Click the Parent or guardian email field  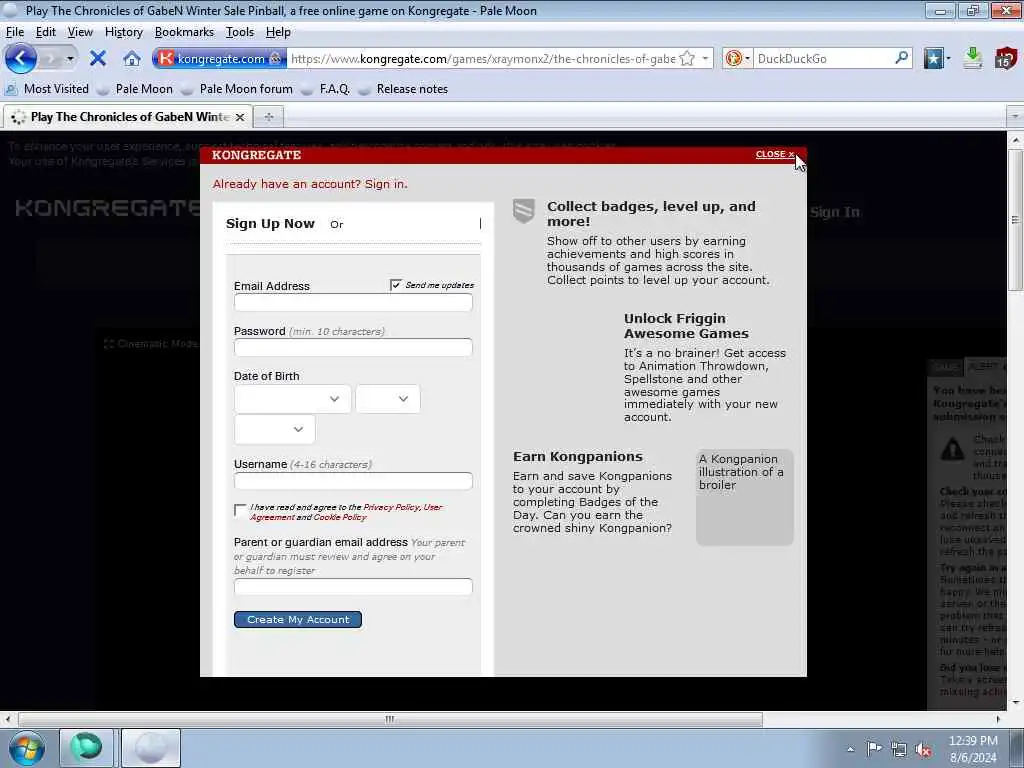(x=353, y=586)
